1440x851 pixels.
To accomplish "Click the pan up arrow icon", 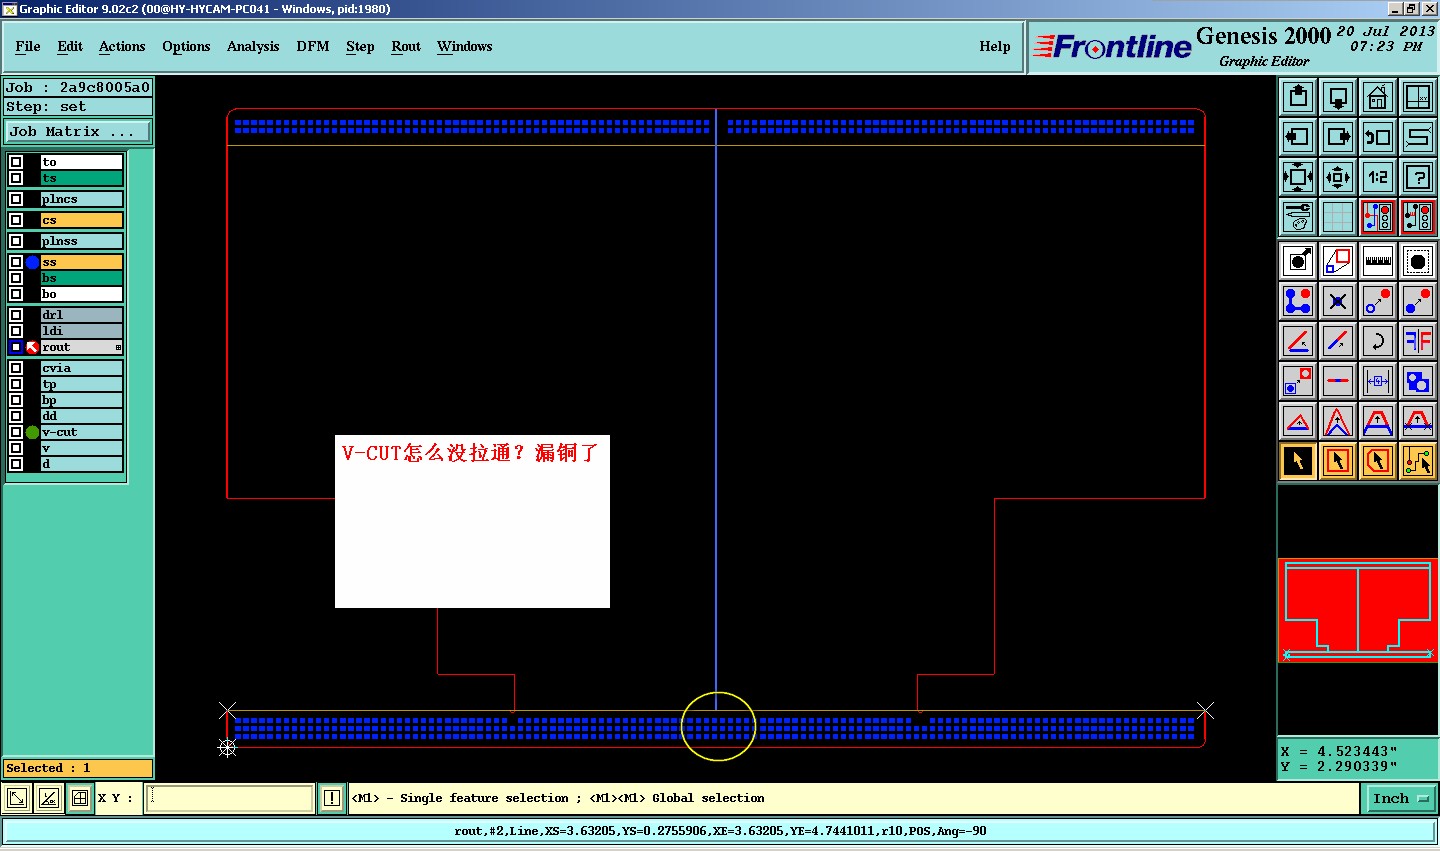I will coord(1297,97).
